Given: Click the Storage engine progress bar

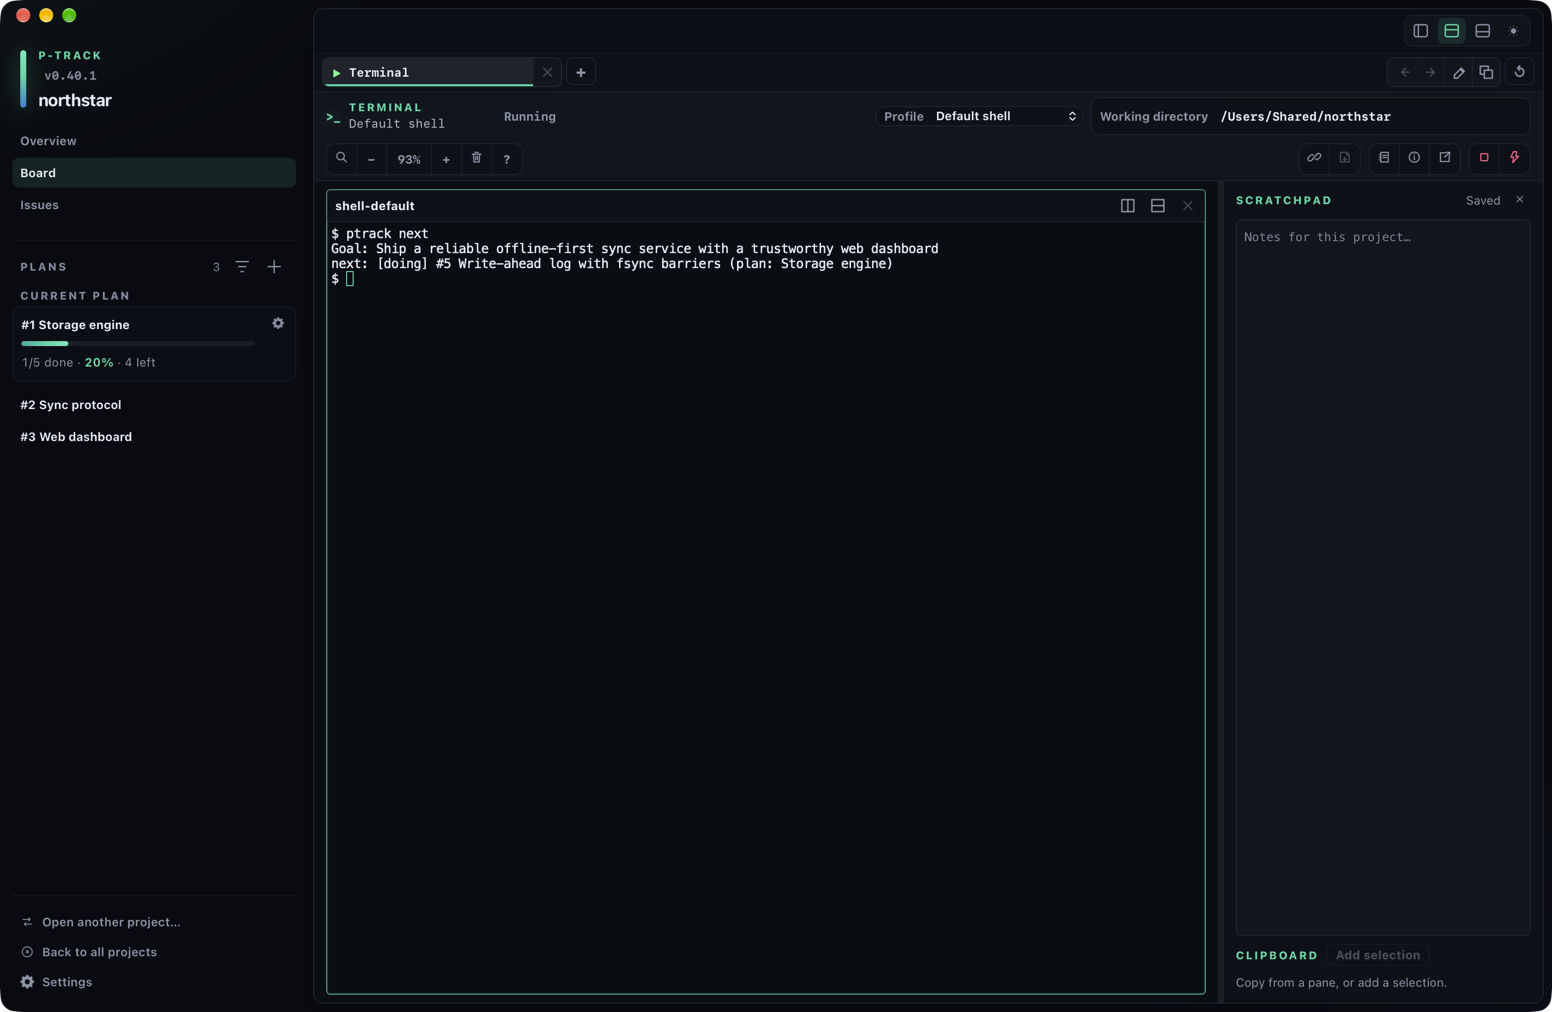Looking at the screenshot, I should (x=138, y=344).
